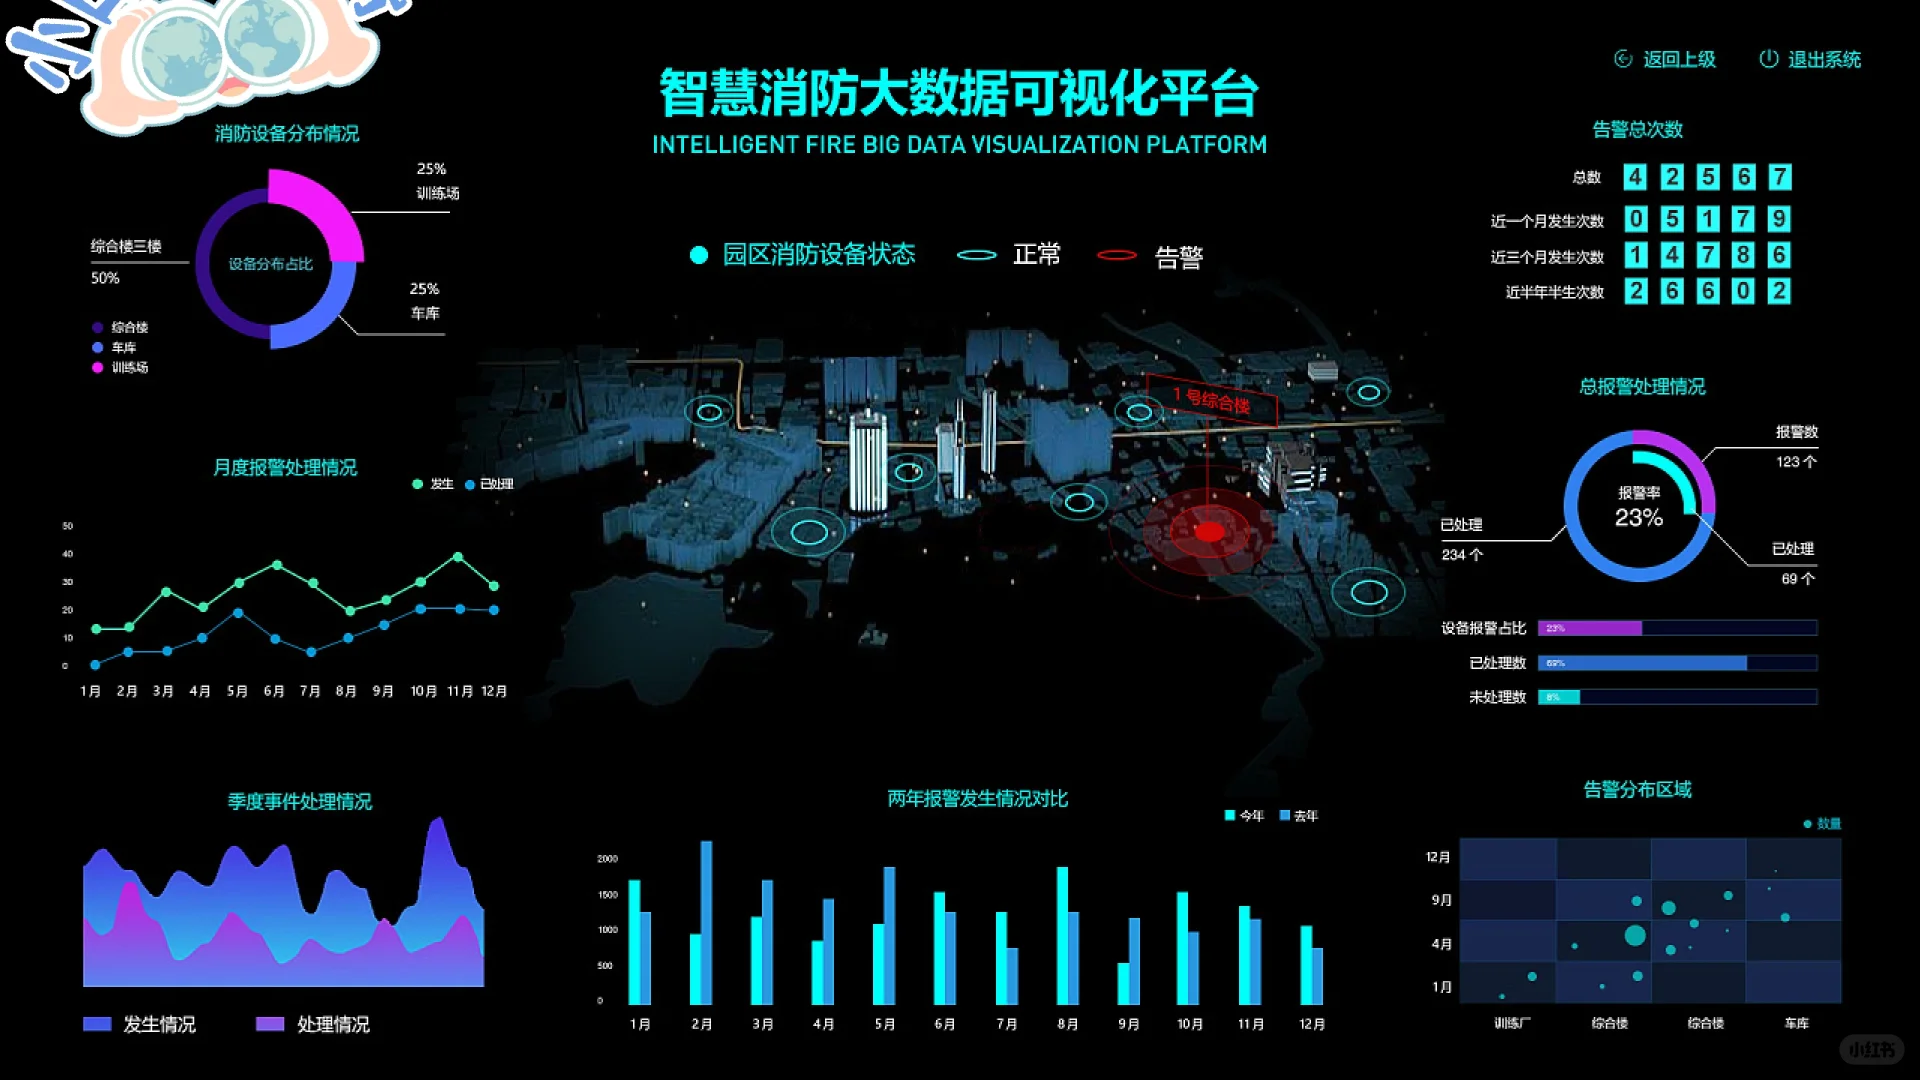Click the 处理情况 purple color swatch
The width and height of the screenshot is (1920, 1080).
click(268, 1024)
